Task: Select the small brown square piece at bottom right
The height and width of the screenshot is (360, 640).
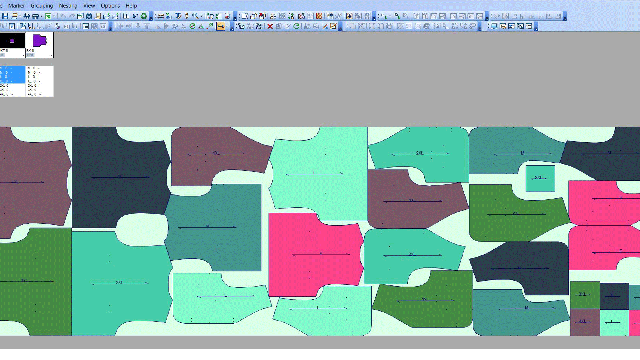Action: click(584, 322)
